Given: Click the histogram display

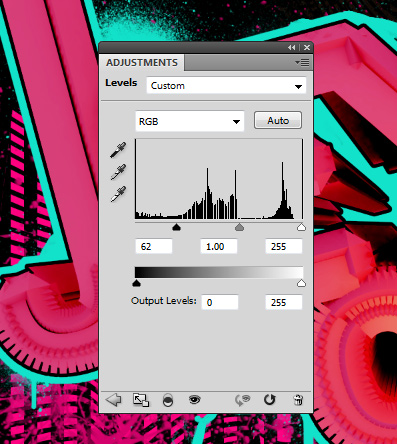Looking at the screenshot, I should (219, 179).
